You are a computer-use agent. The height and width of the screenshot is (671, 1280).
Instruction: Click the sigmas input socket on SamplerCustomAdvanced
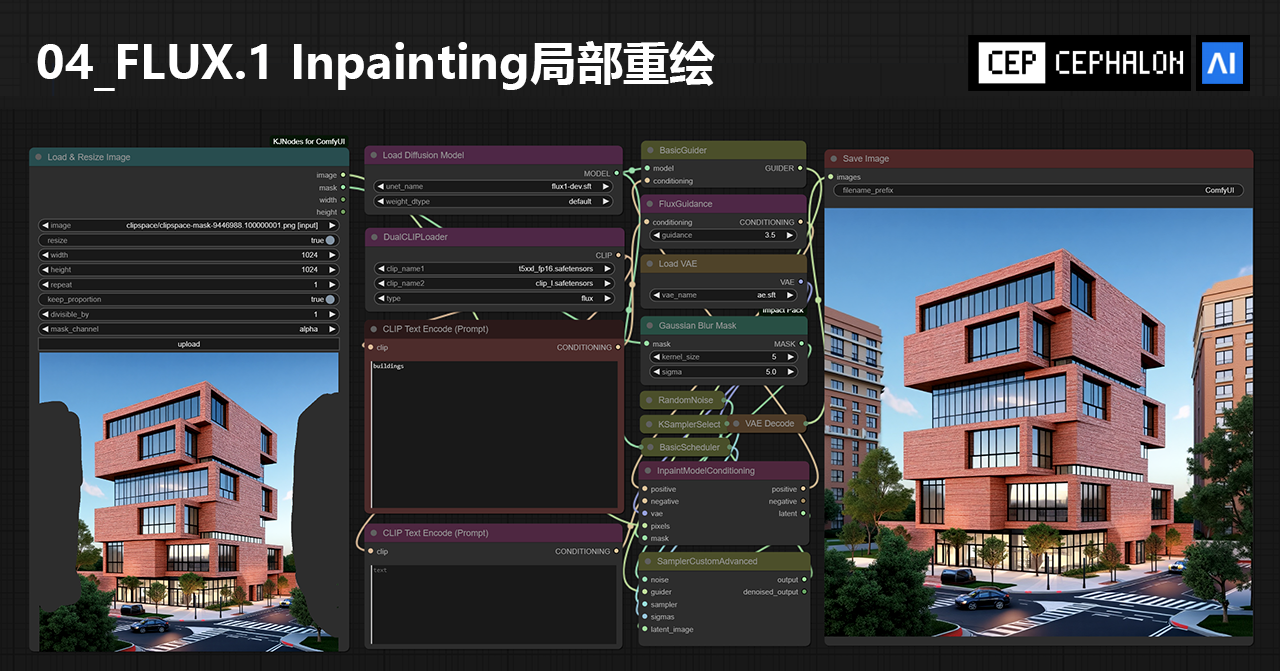pos(644,617)
